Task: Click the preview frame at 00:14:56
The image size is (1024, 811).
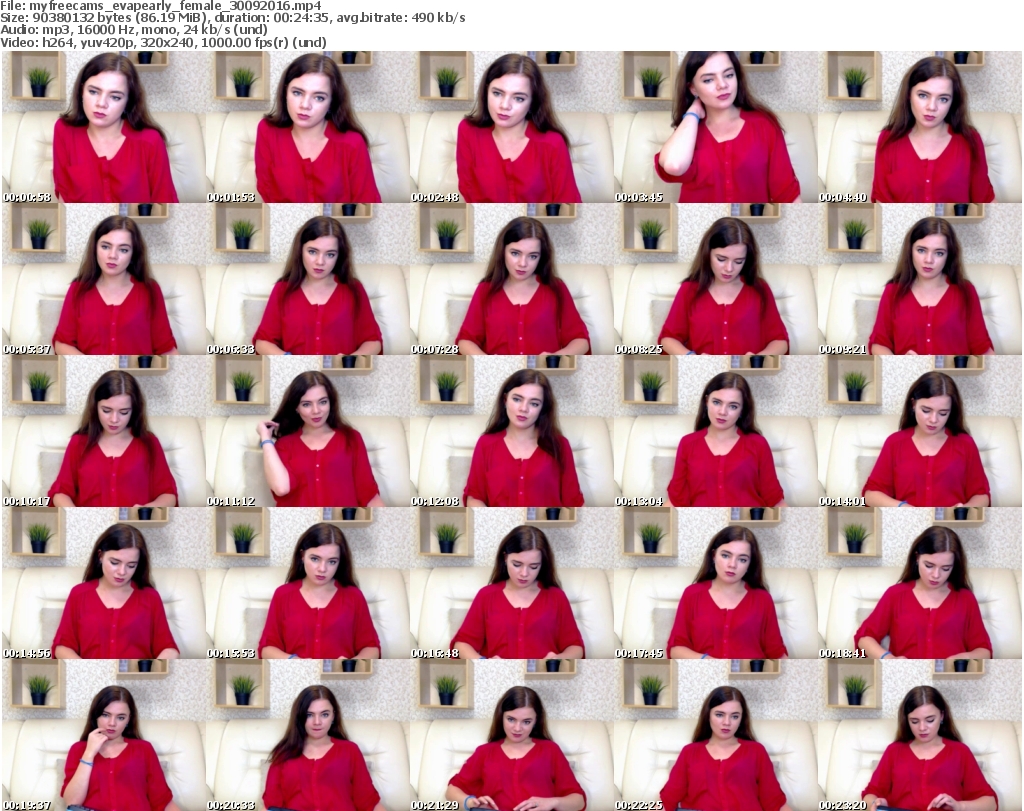Action: point(104,583)
